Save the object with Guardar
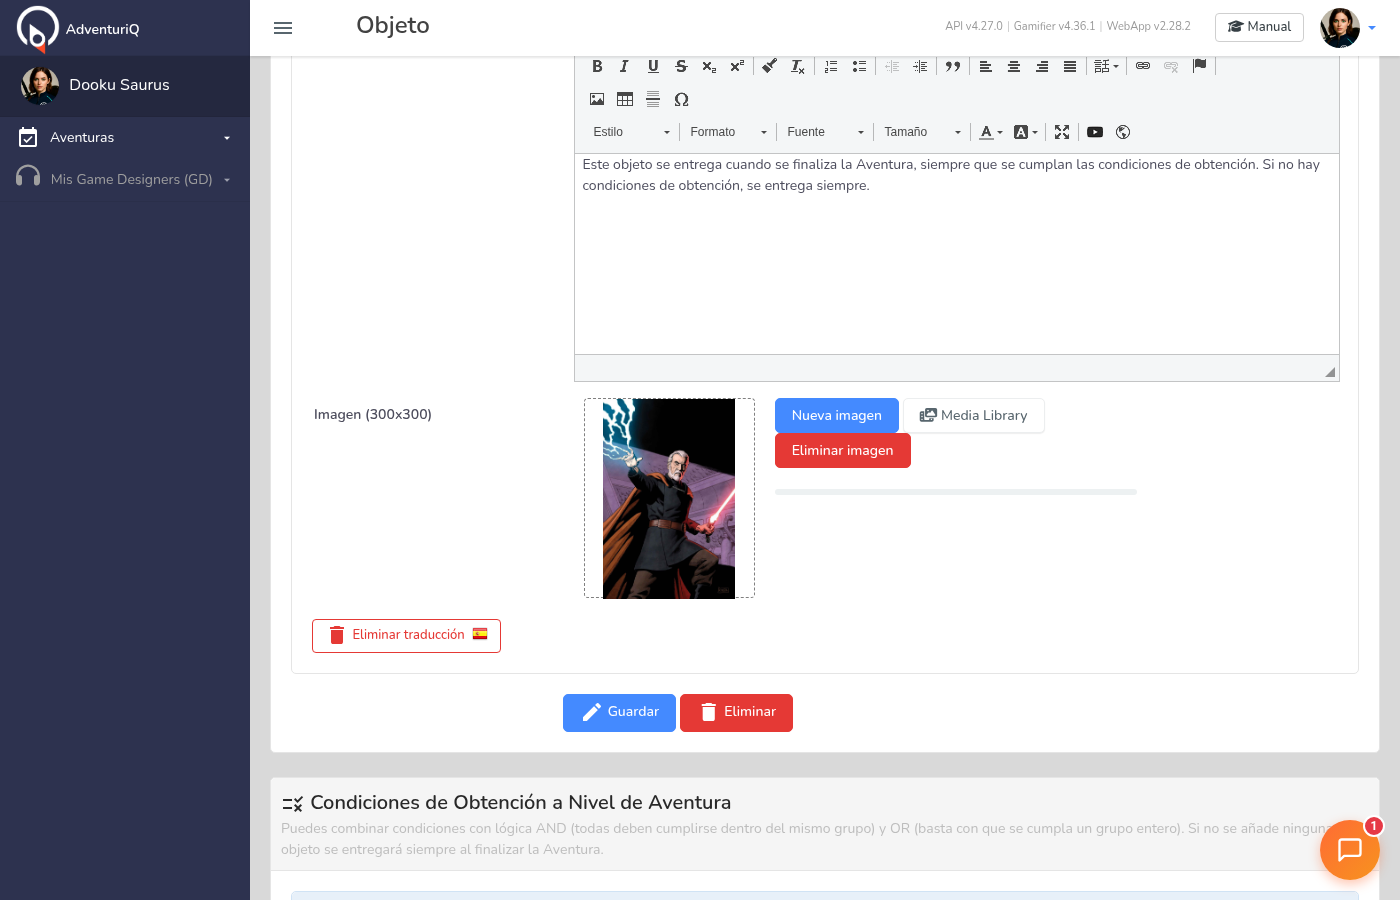This screenshot has width=1400, height=900. coord(619,712)
